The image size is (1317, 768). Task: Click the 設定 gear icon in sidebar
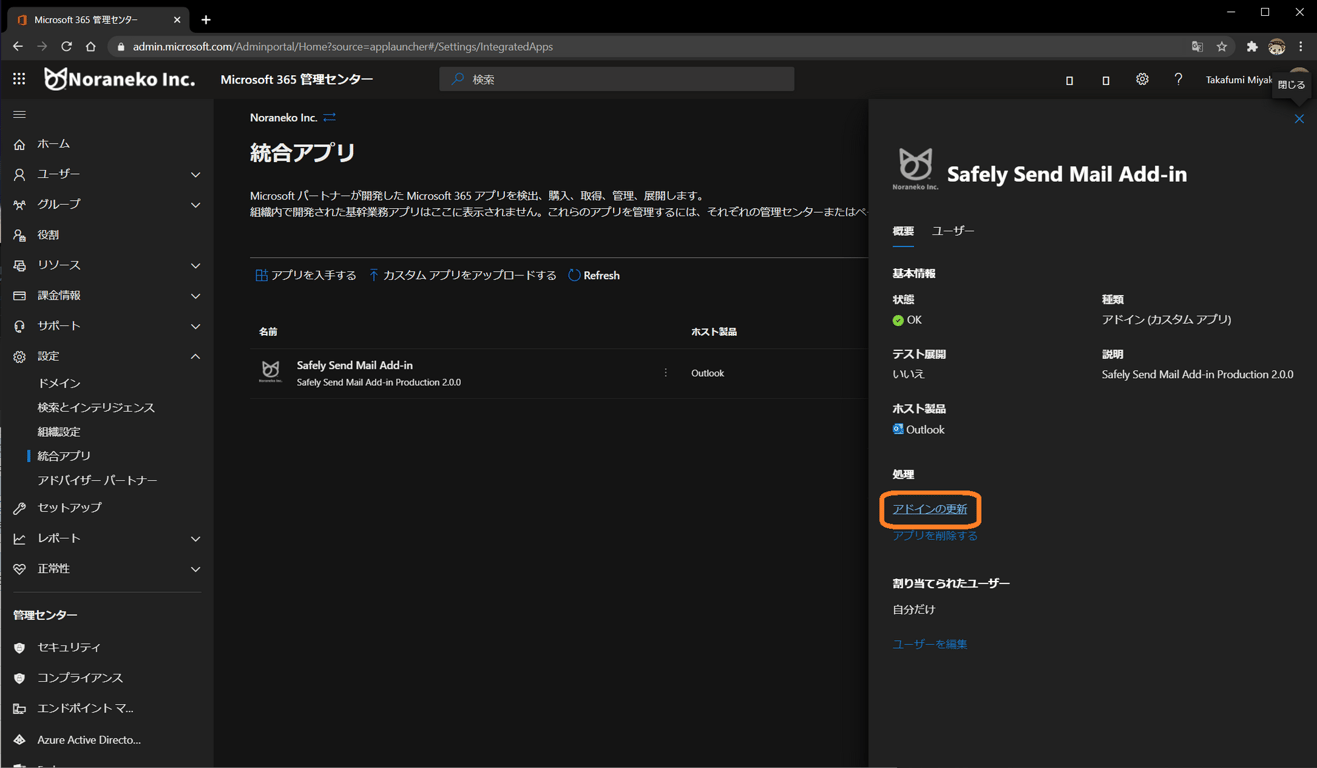click(x=19, y=356)
